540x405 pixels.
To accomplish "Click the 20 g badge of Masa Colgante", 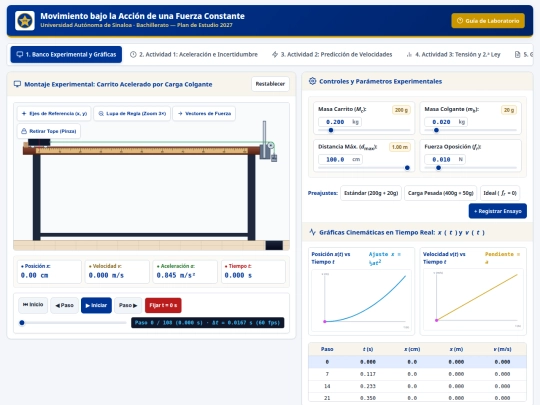I will point(509,110).
